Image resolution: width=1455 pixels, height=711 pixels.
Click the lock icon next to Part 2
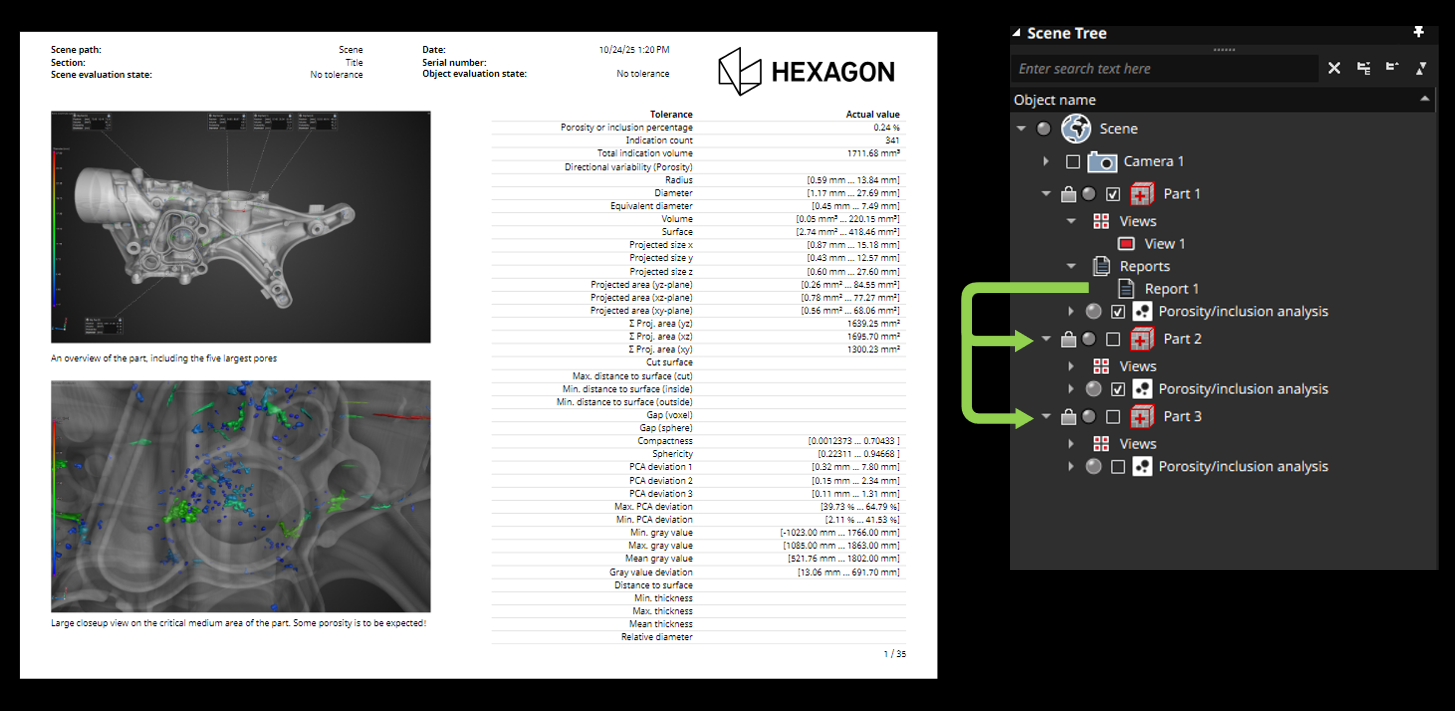point(1068,339)
